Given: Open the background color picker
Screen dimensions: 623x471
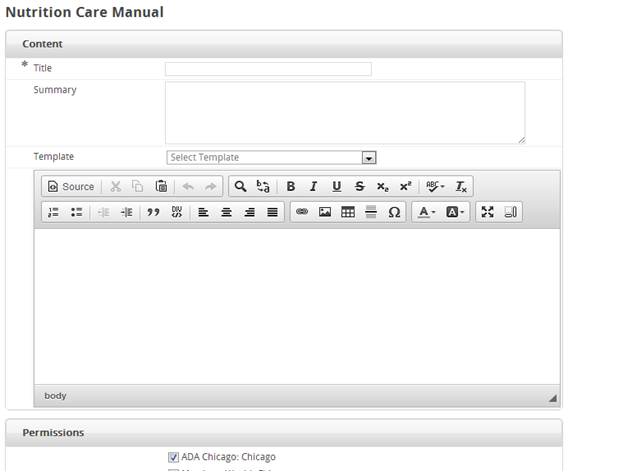Looking at the screenshot, I should [455, 212].
